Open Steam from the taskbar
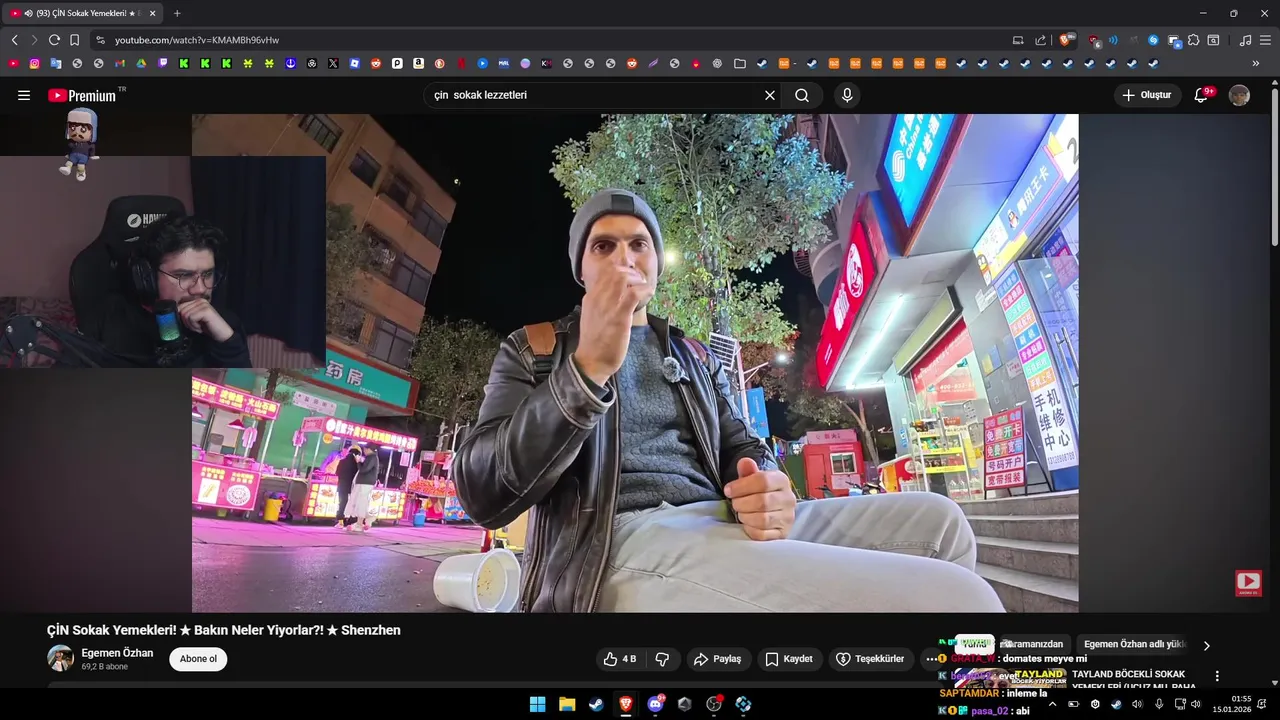Image resolution: width=1280 pixels, height=720 pixels. (x=596, y=704)
